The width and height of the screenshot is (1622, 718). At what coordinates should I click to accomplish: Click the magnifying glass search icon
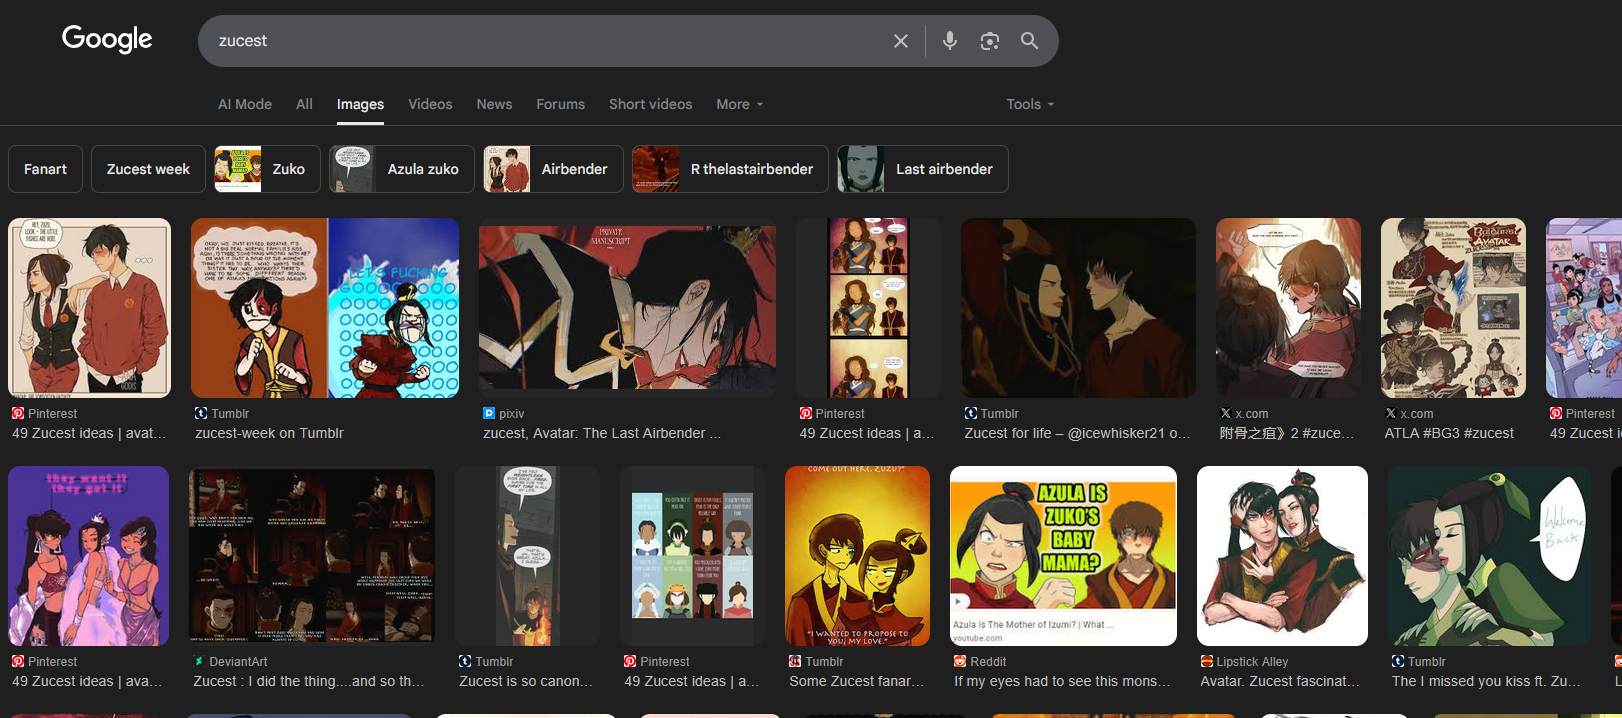(x=1029, y=41)
